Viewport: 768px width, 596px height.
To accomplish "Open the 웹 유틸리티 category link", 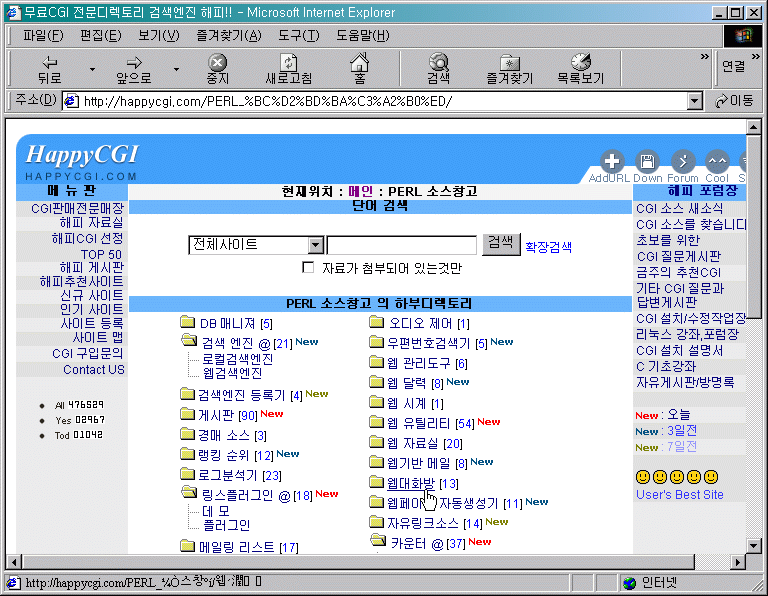I will (x=419, y=423).
